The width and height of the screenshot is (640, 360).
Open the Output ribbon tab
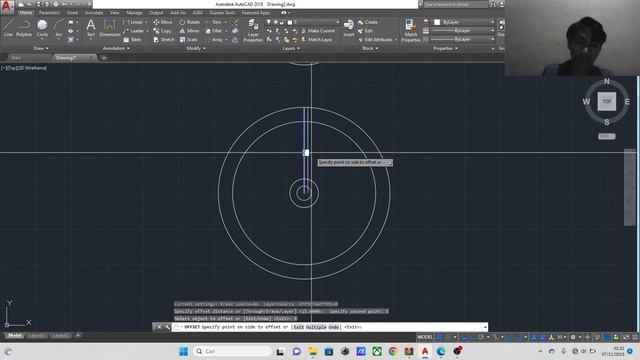(x=156, y=13)
